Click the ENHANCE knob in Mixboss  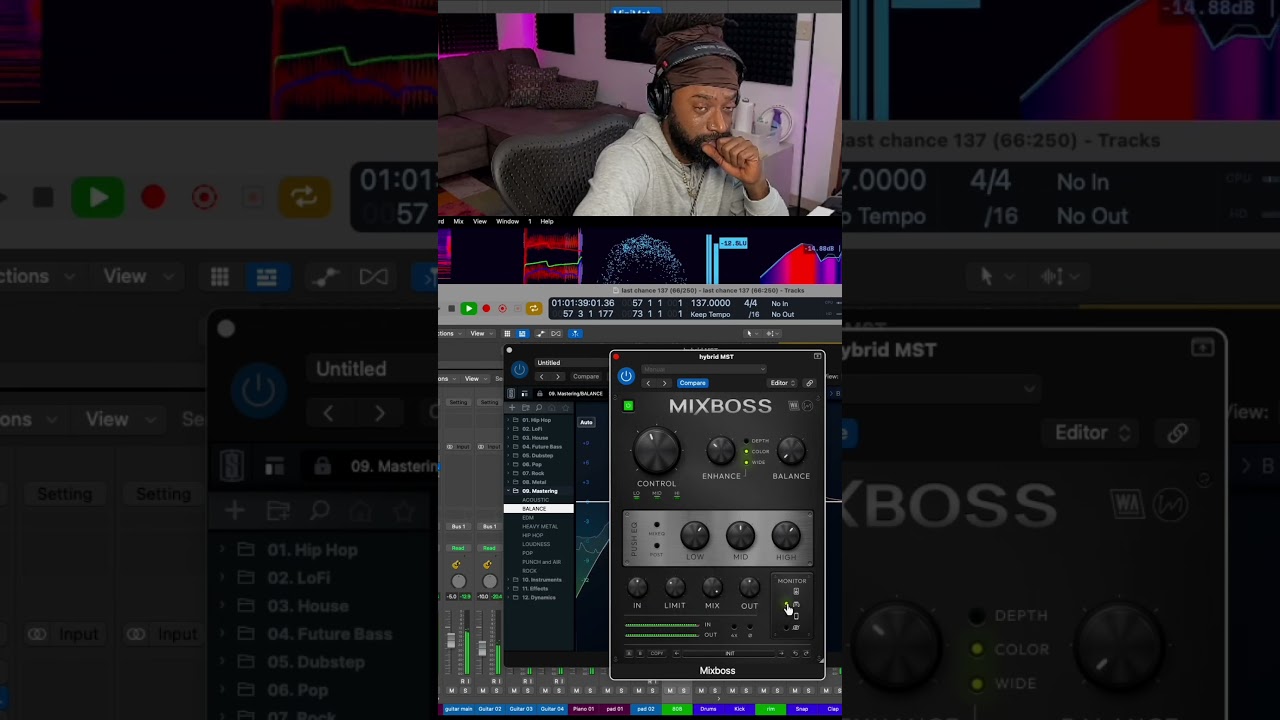click(721, 451)
